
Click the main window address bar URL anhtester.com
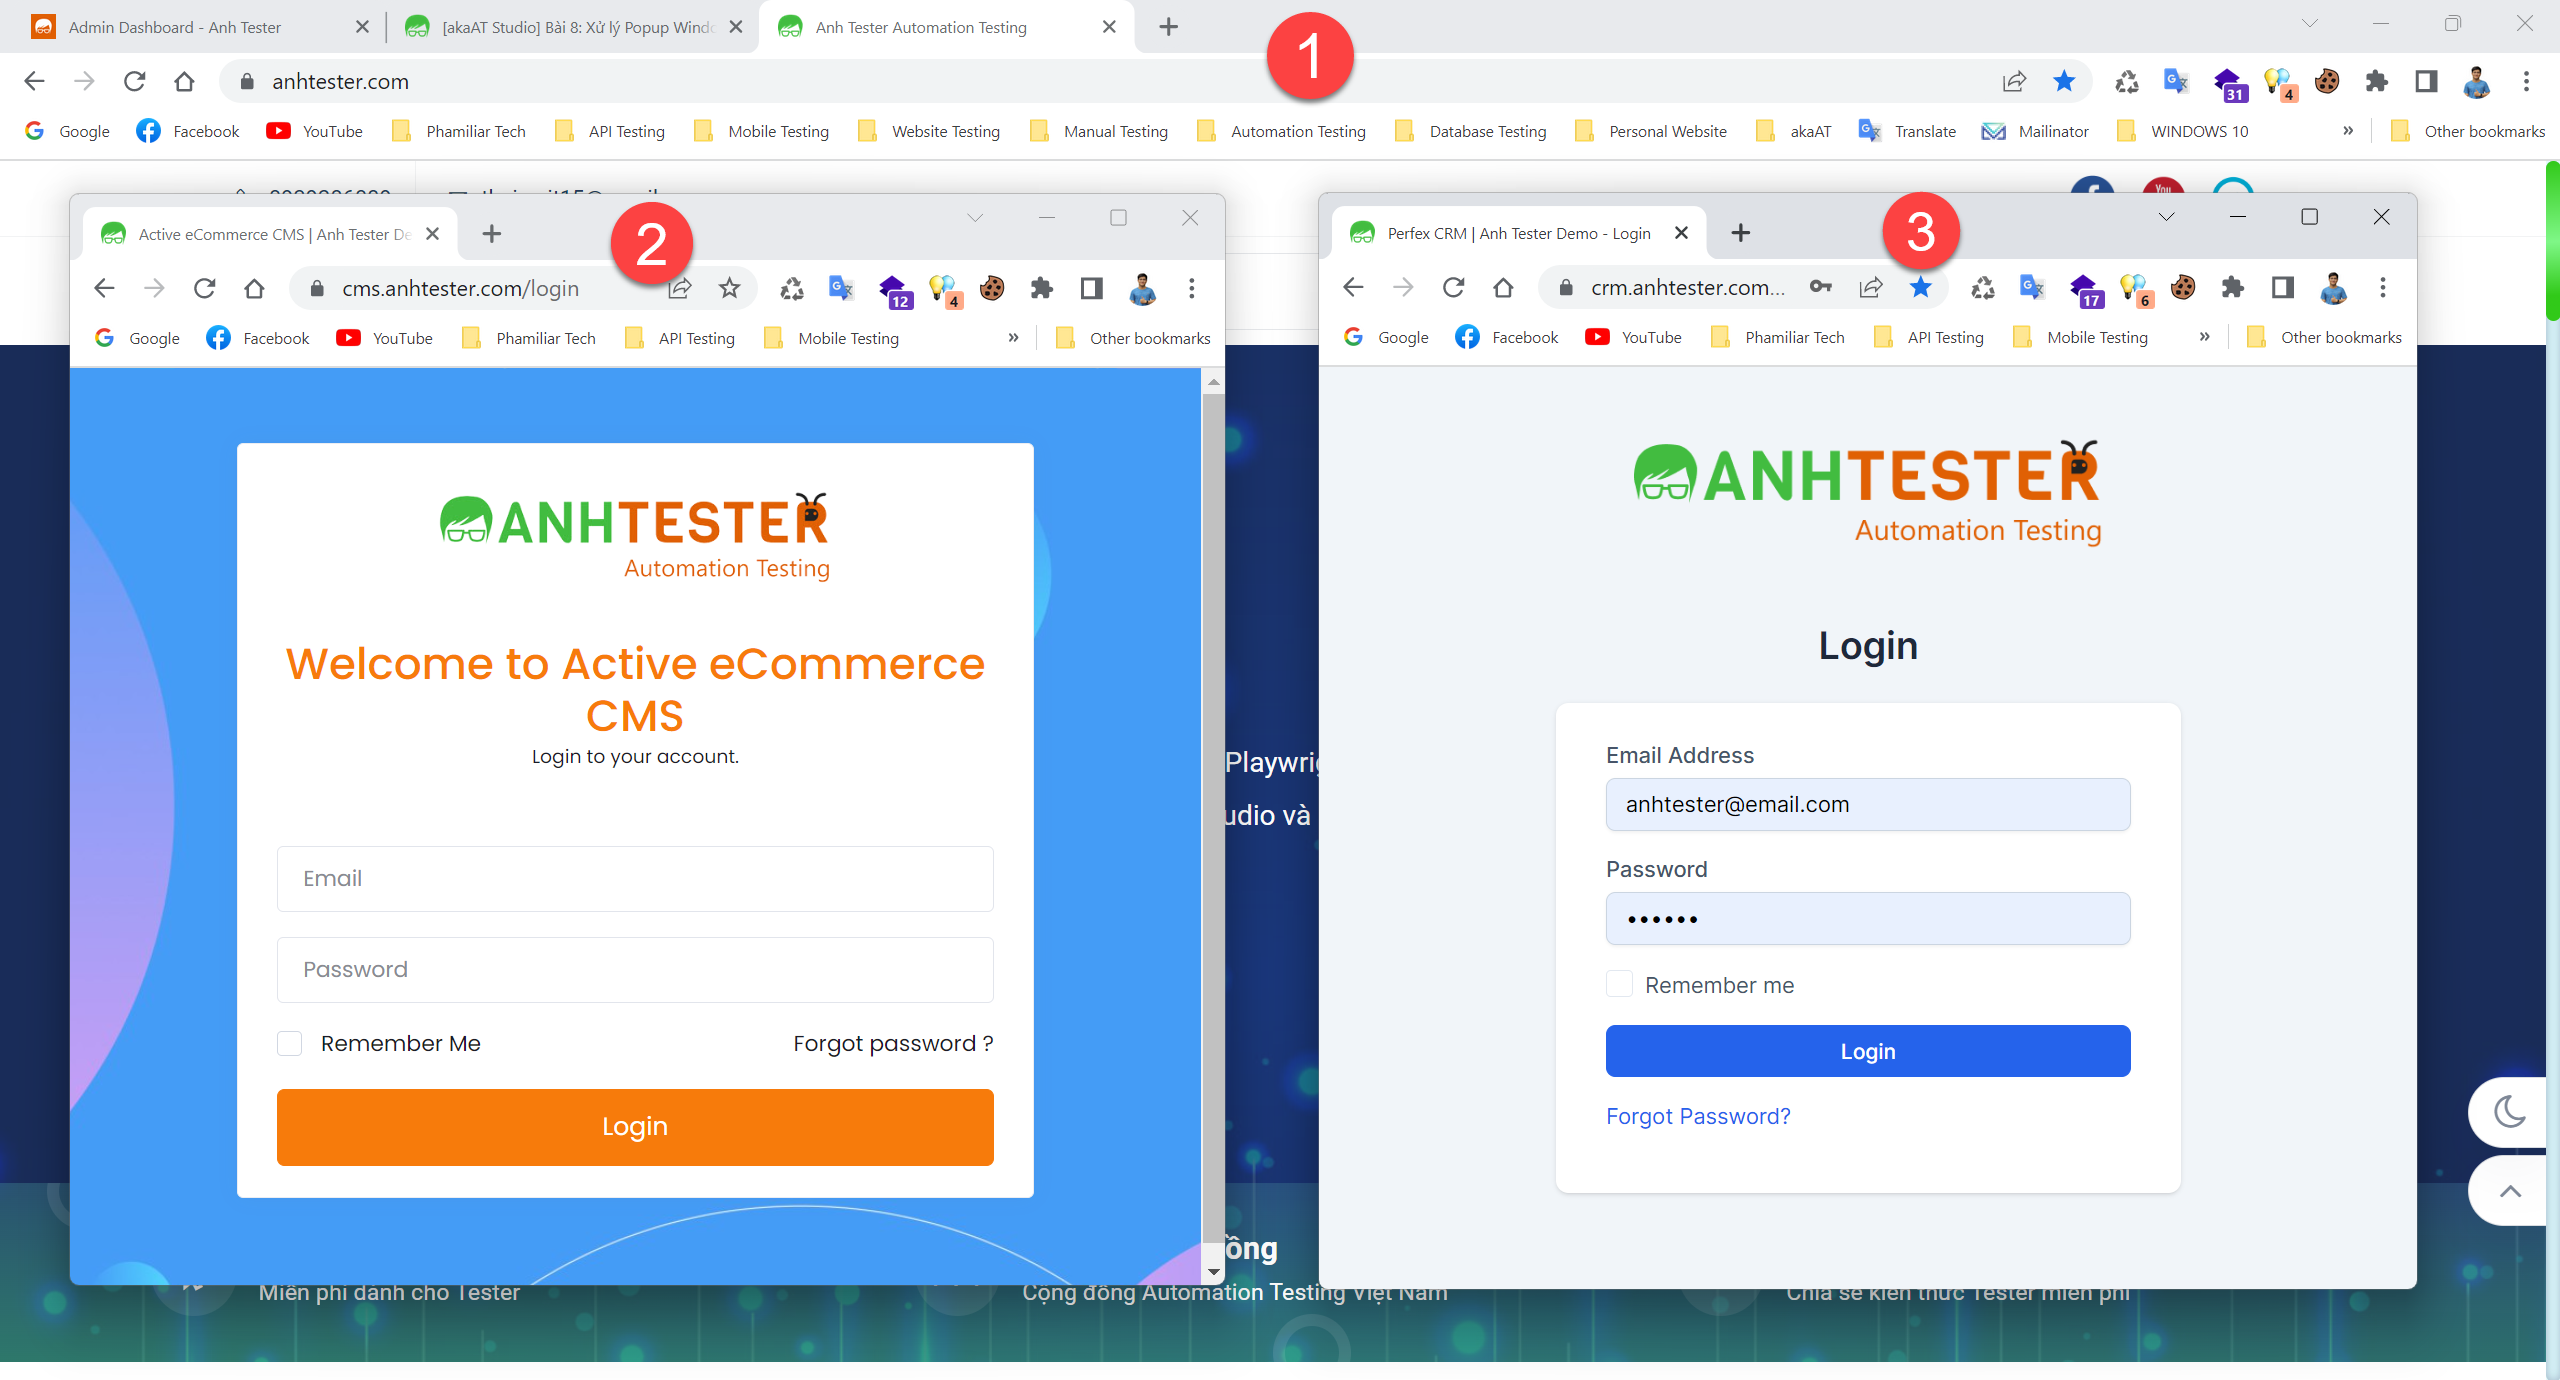click(340, 81)
